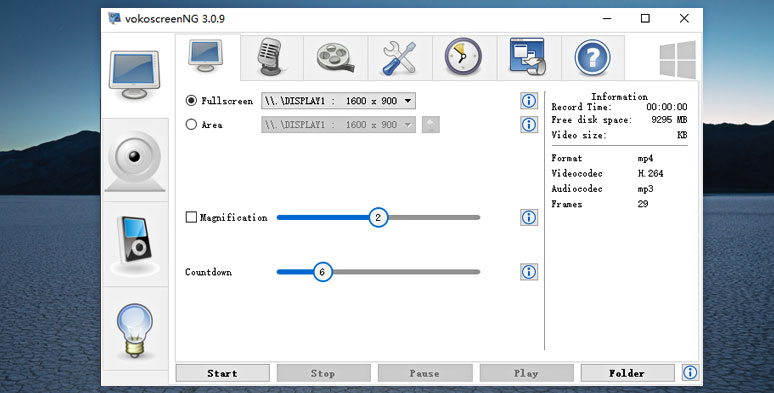Screen dimensions: 774x393
Task: Switch to the film reel video tab
Action: click(336, 57)
